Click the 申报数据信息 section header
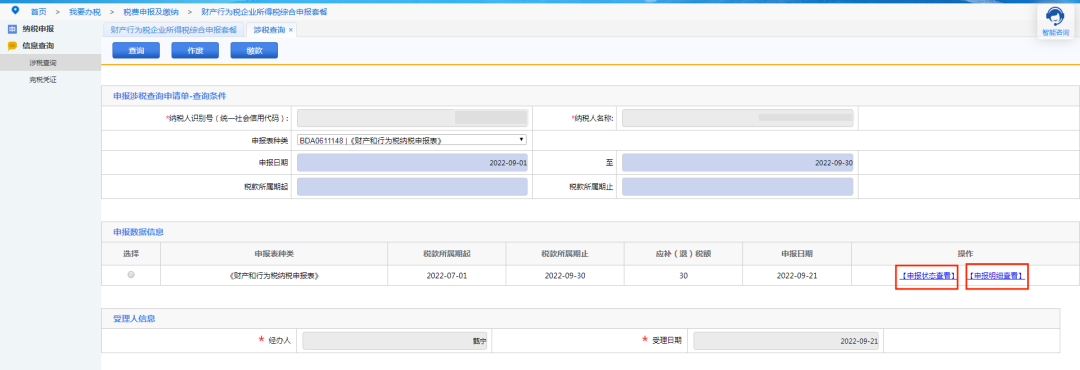The height and width of the screenshot is (370, 1080). 138,232
